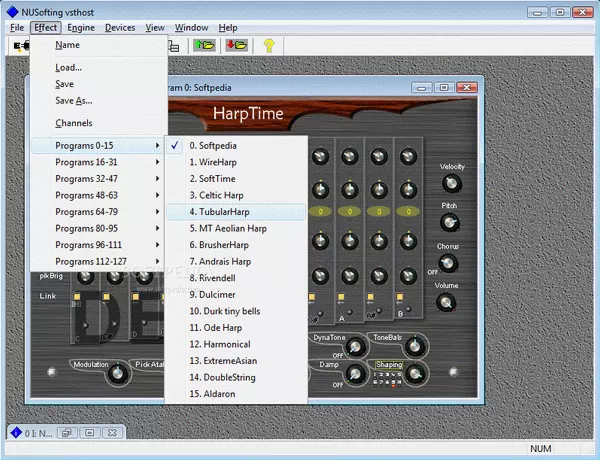Choose Save As... in Effect menu
The image size is (600, 460).
tap(73, 101)
